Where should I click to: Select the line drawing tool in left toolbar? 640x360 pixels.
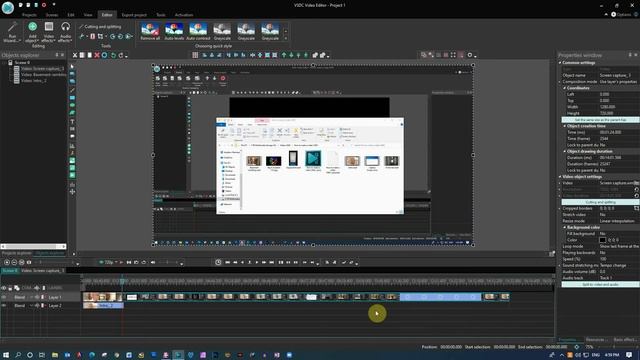[72, 90]
